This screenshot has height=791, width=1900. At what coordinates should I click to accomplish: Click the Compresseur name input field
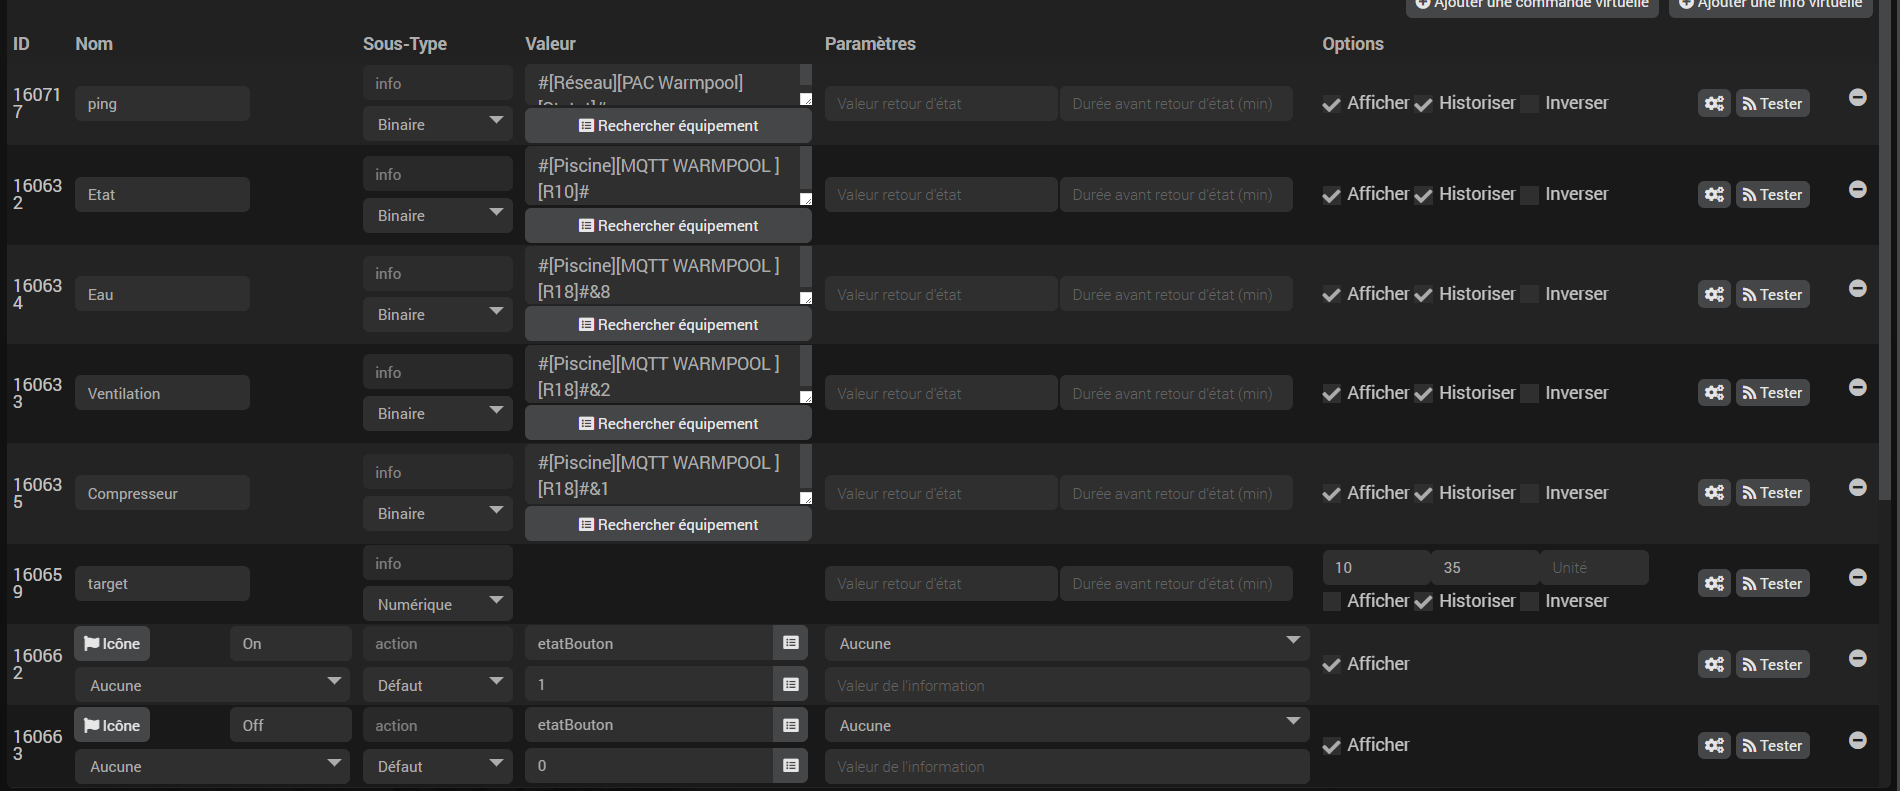[x=162, y=494]
